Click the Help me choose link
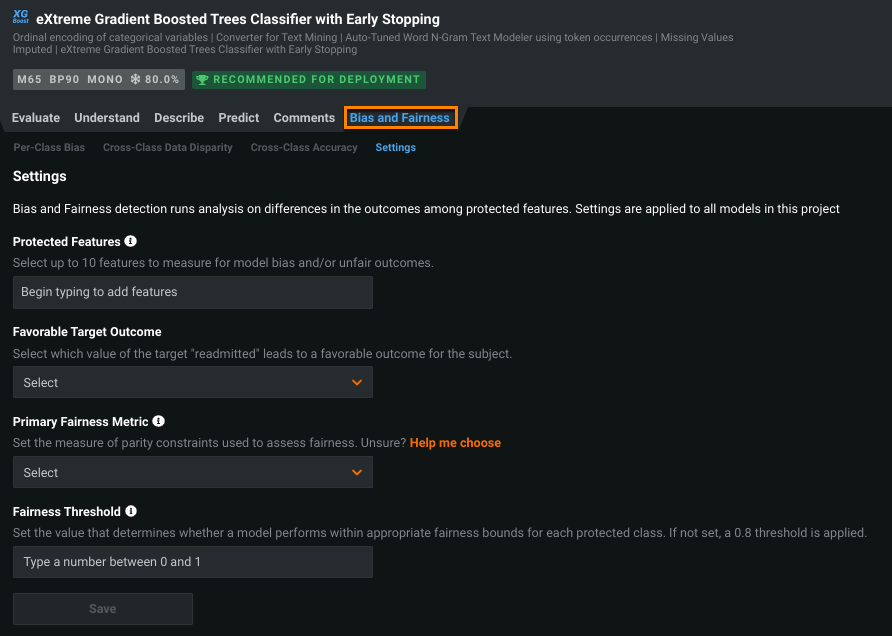Image resolution: width=892 pixels, height=636 pixels. click(x=455, y=443)
